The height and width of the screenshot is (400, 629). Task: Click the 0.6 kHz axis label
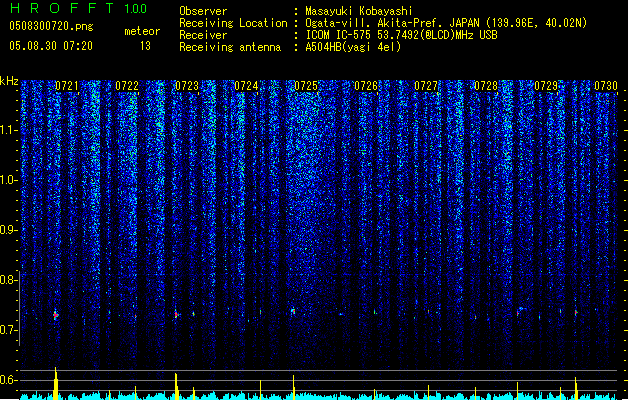(8, 380)
